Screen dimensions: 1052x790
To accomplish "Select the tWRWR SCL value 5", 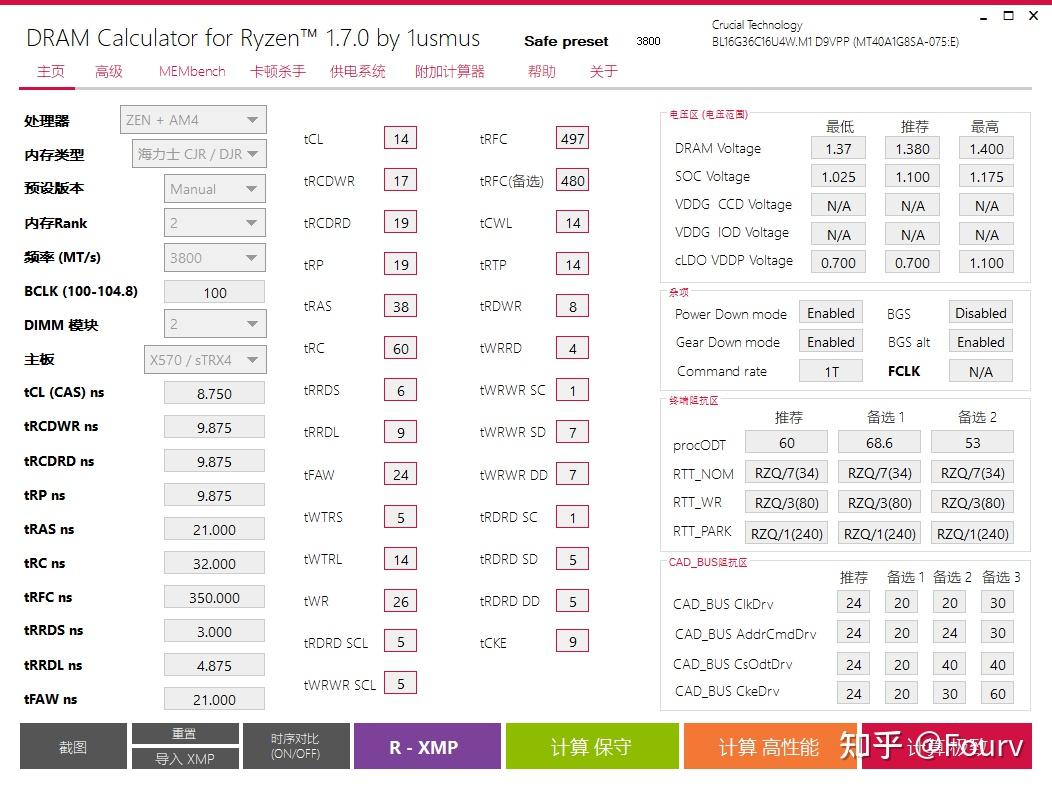I will [x=401, y=683].
